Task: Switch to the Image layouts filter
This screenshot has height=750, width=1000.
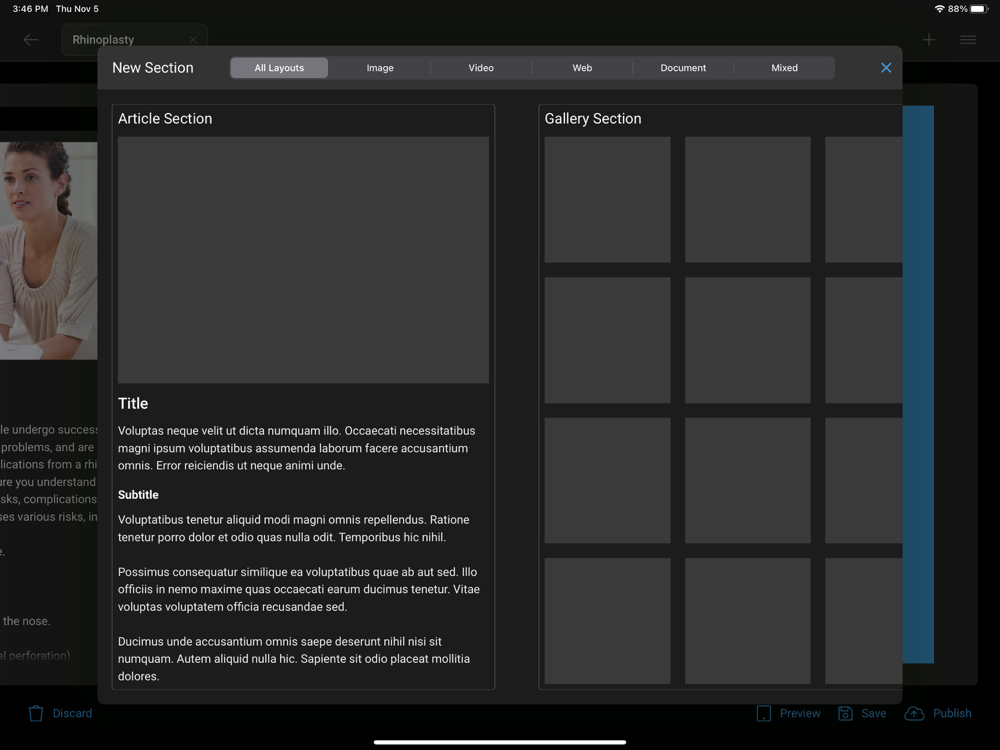Action: click(380, 68)
